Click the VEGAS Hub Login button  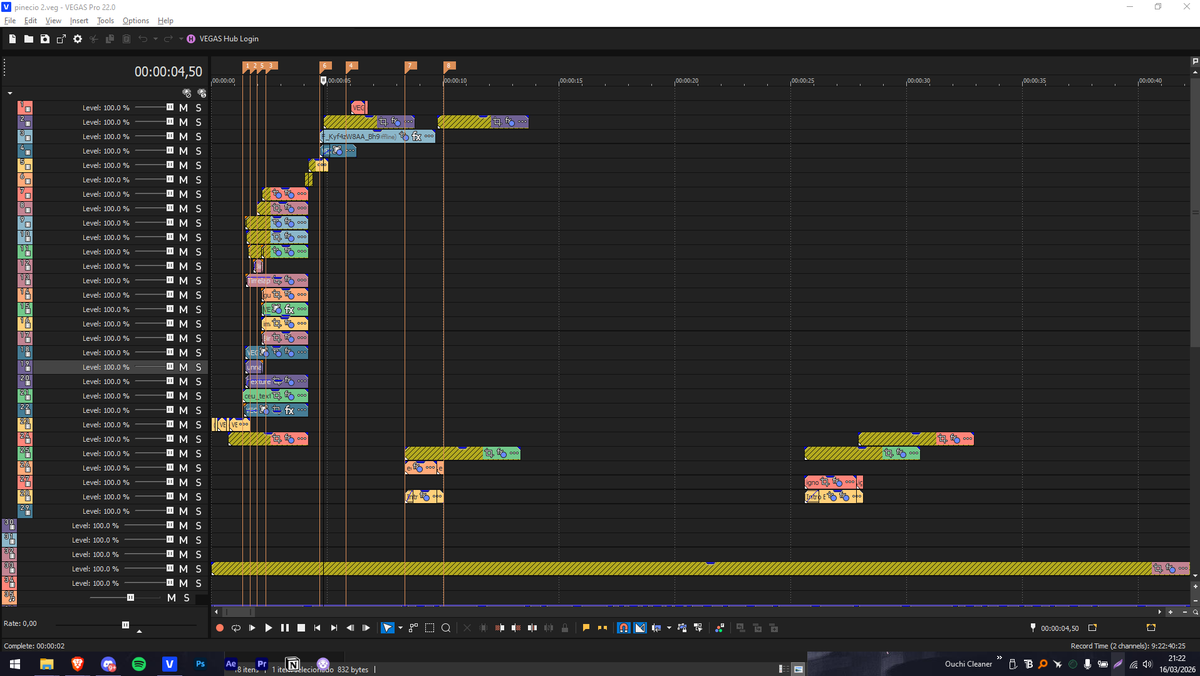point(223,39)
